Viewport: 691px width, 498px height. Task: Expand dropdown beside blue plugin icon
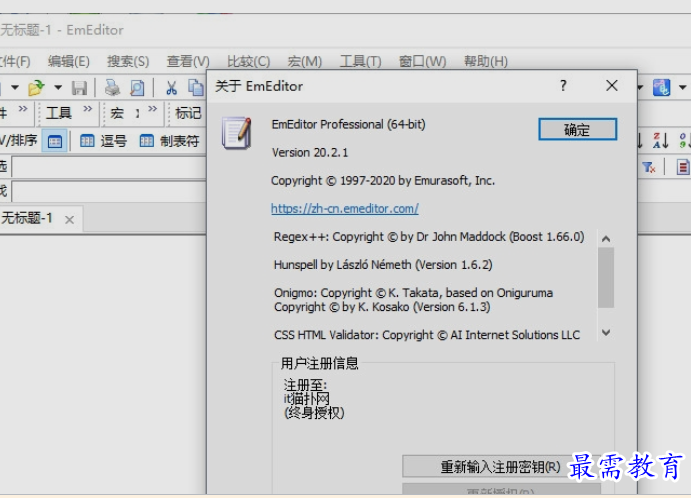[682, 87]
